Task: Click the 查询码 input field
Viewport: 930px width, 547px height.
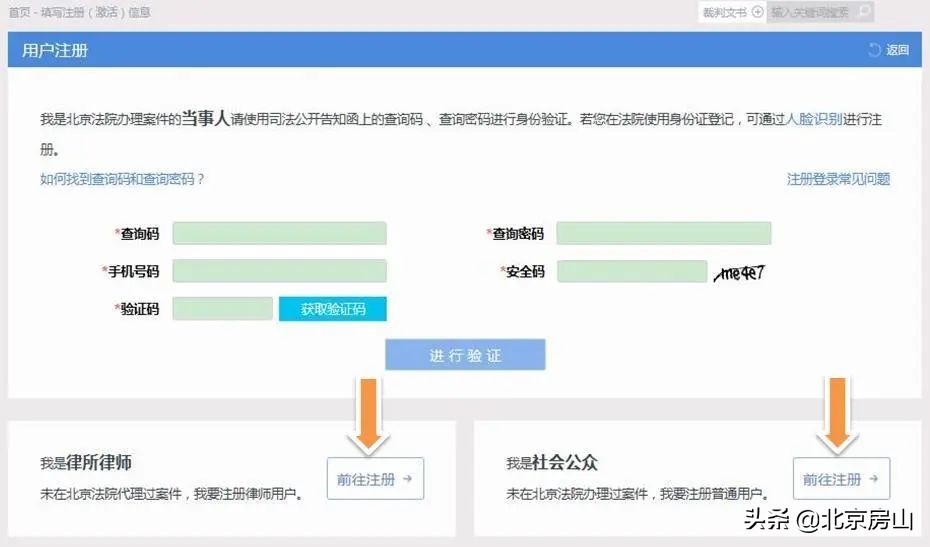Action: point(279,233)
